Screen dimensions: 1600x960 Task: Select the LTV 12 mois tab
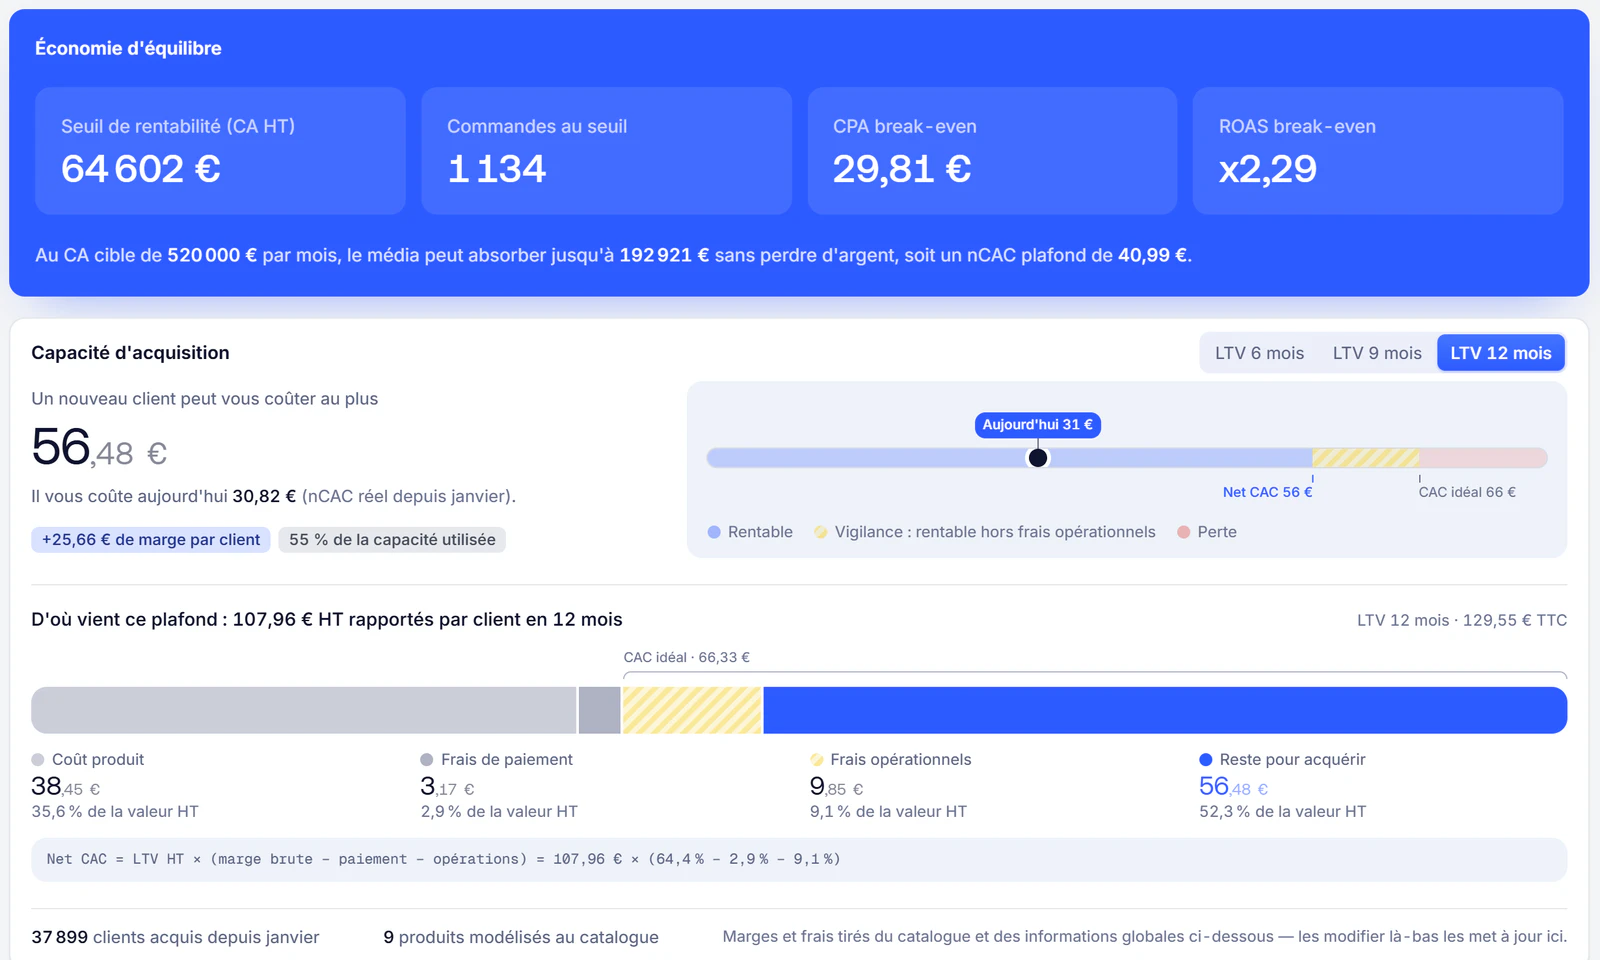[1501, 353]
